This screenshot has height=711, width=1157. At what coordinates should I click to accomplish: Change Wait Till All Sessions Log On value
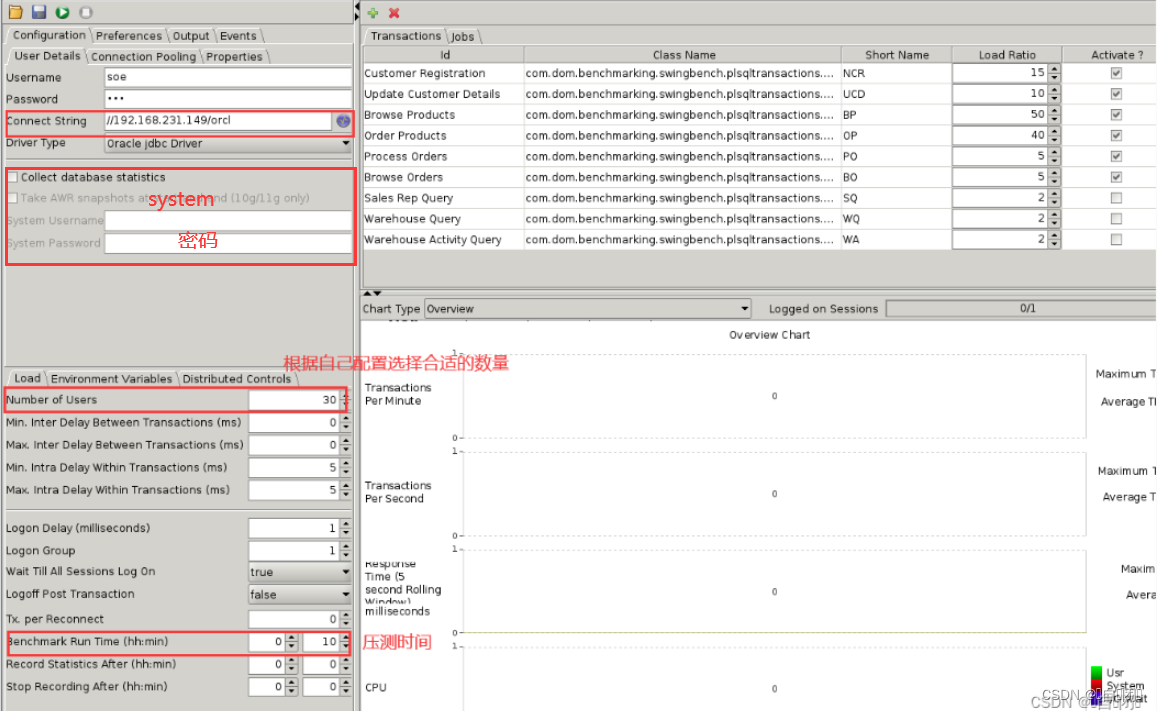point(344,572)
